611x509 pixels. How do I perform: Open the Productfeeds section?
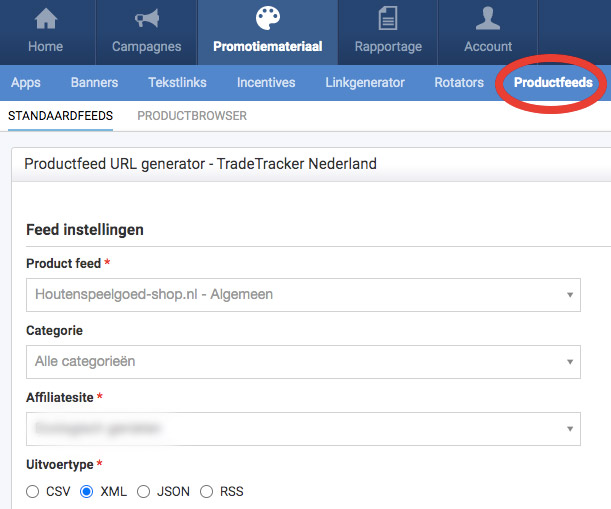(553, 83)
